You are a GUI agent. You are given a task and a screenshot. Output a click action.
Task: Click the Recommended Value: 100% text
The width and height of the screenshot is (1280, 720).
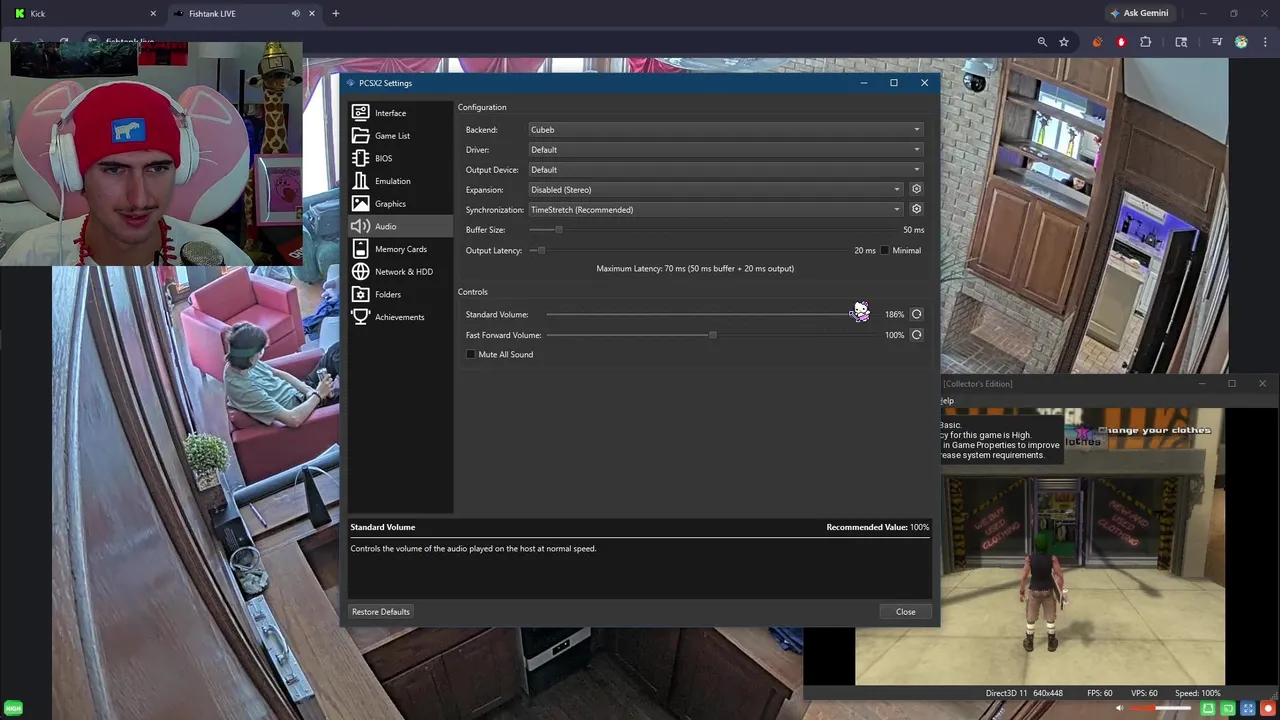tap(878, 527)
